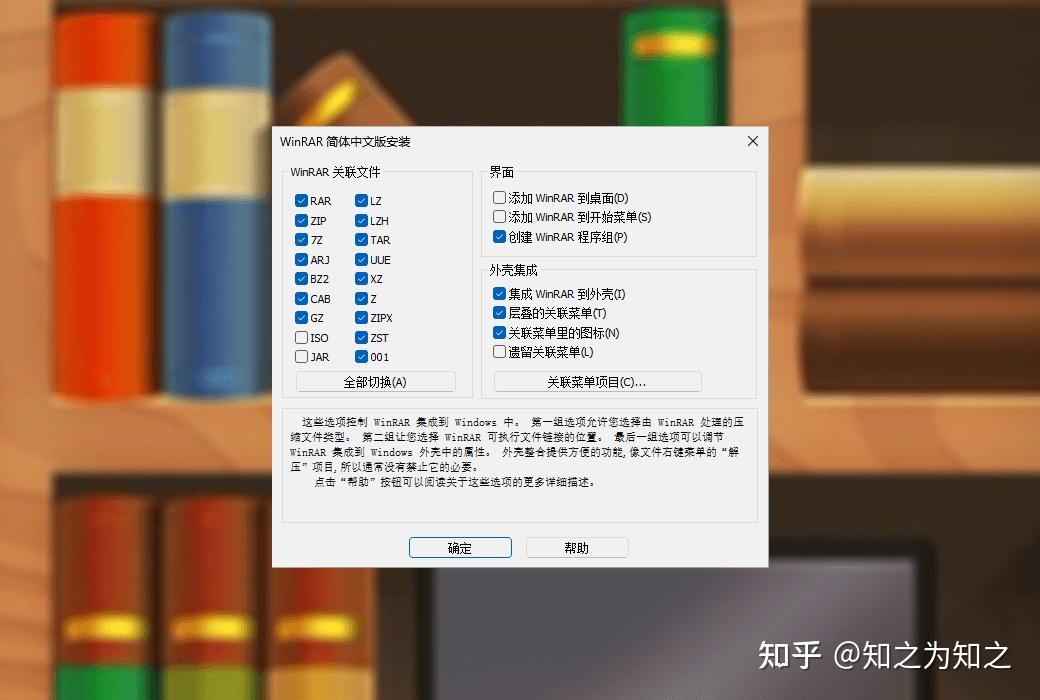This screenshot has width=1040, height=700.
Task: Toggle the Z association checkbox
Action: (x=361, y=299)
